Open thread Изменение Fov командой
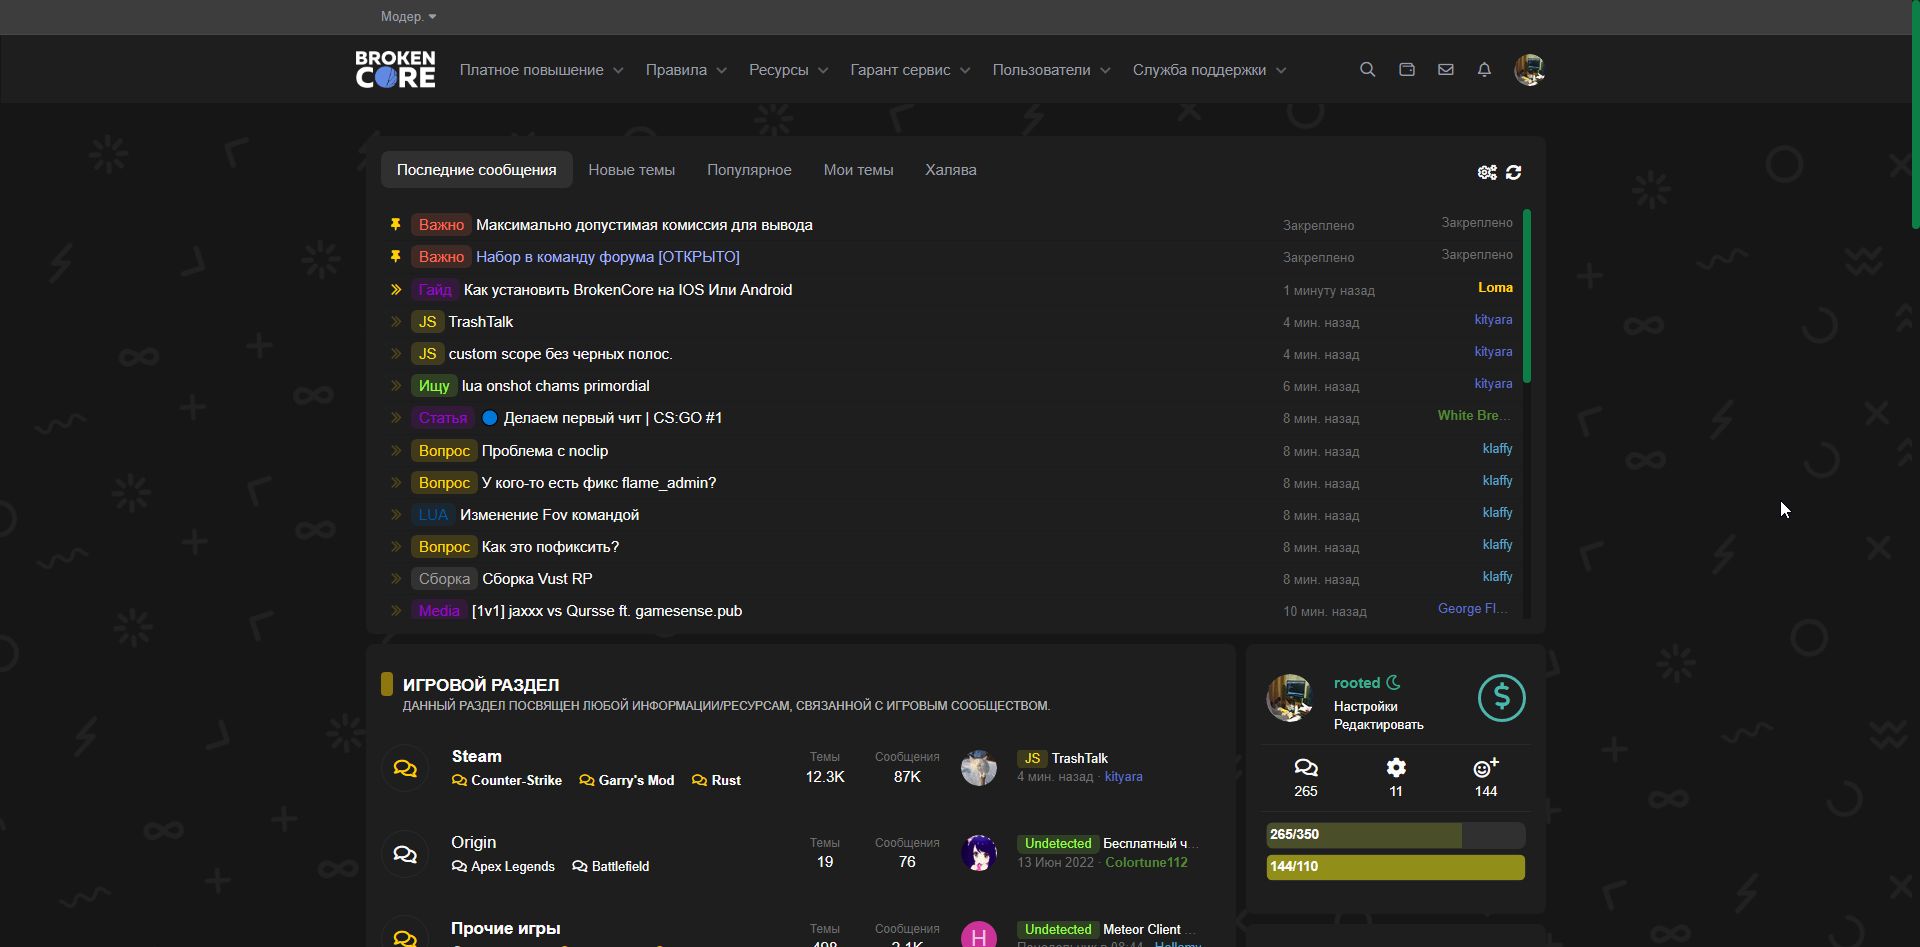 549,515
